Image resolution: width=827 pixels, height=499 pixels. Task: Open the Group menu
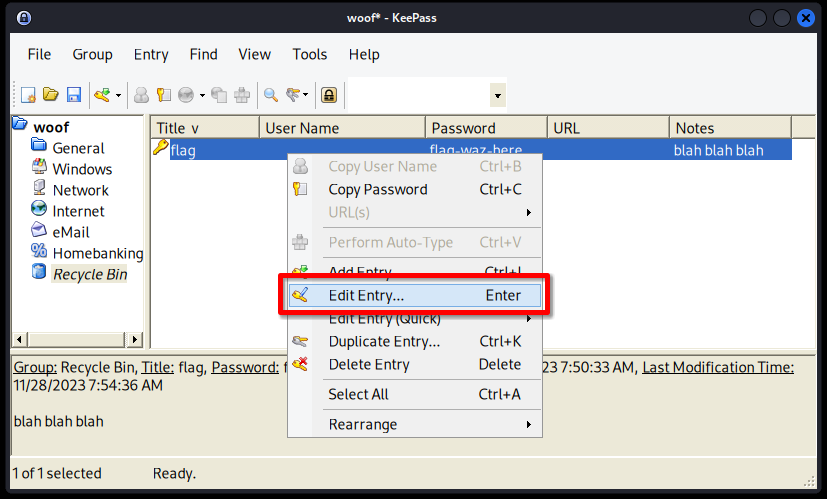click(x=92, y=54)
